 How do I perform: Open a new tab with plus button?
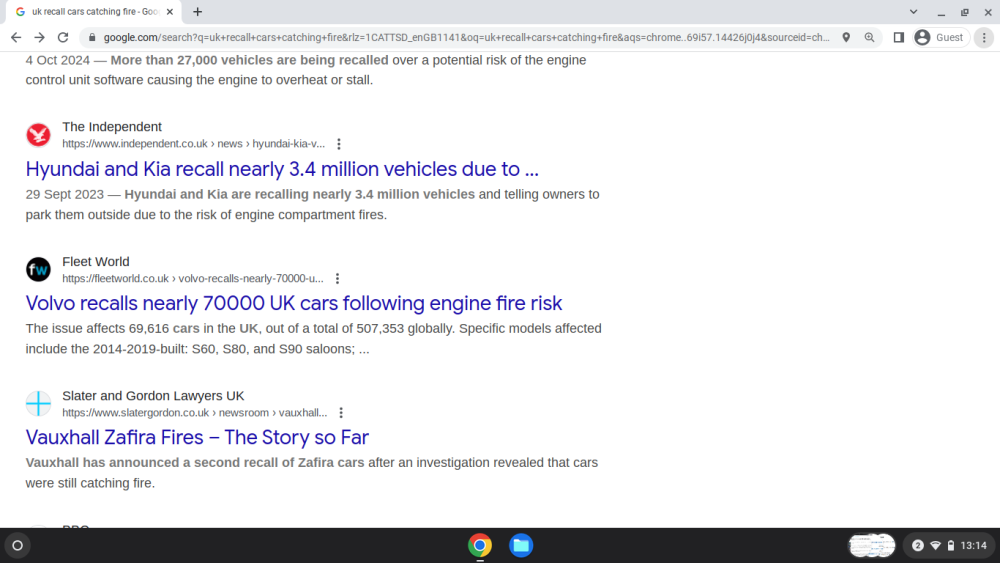tap(198, 11)
